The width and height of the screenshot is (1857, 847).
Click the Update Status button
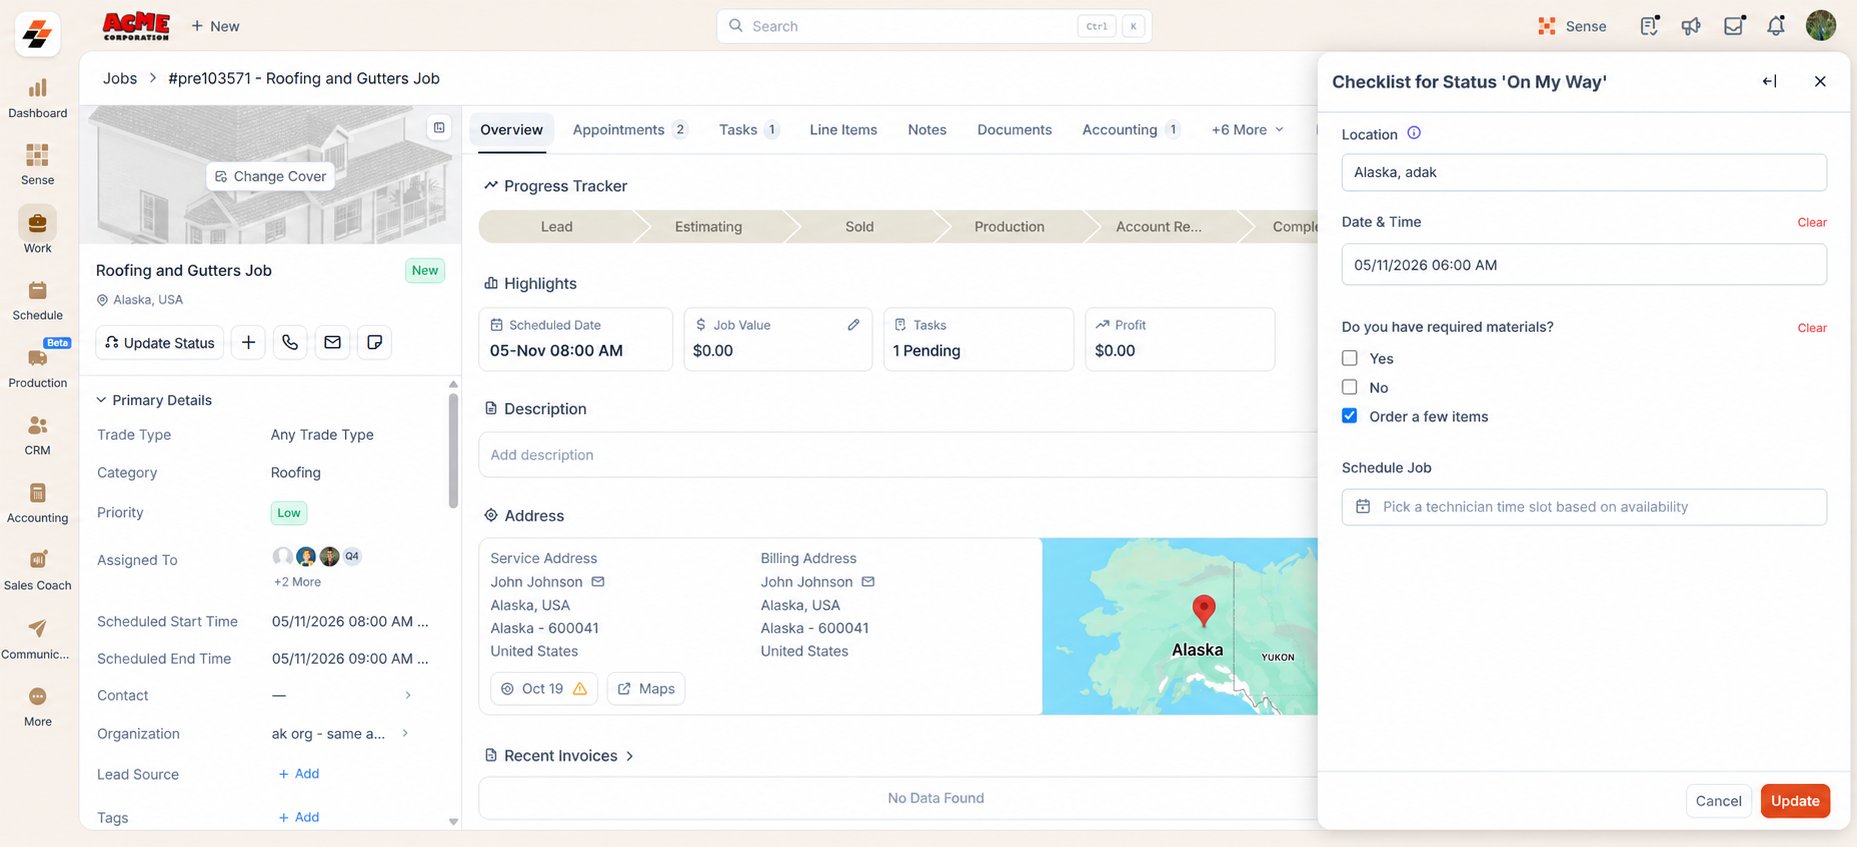click(160, 342)
